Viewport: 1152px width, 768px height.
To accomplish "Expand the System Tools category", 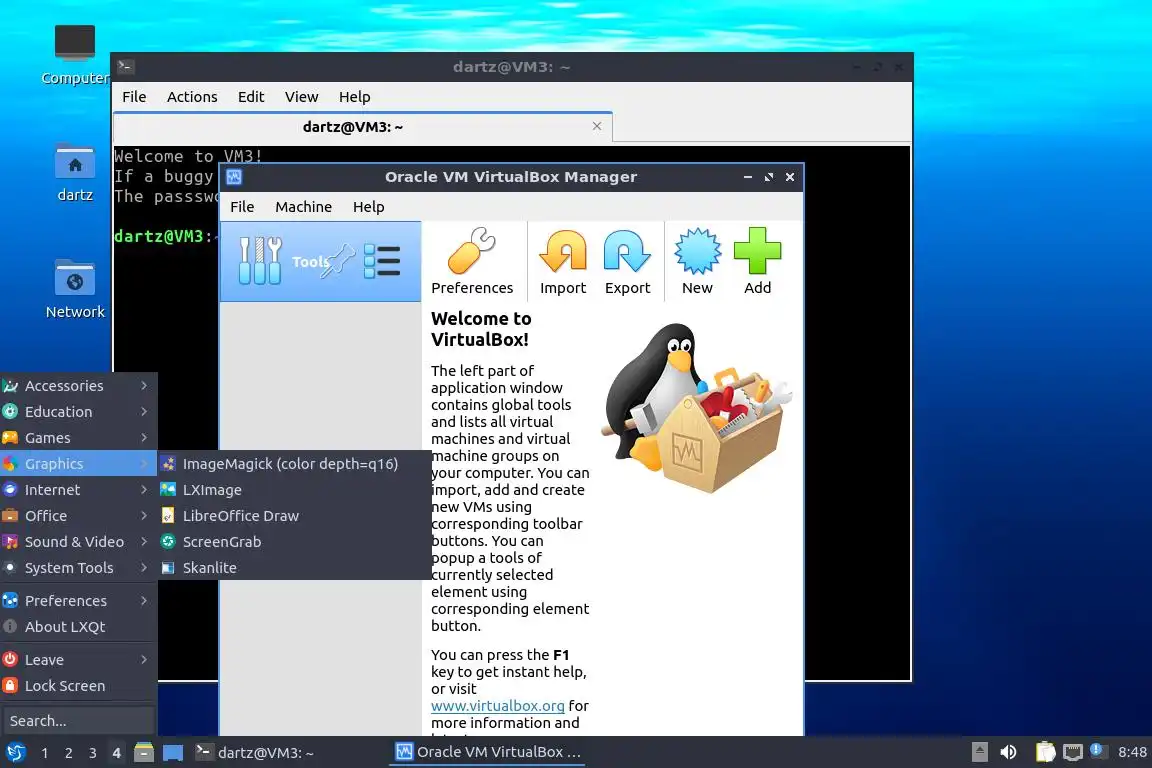I will pyautogui.click(x=79, y=567).
